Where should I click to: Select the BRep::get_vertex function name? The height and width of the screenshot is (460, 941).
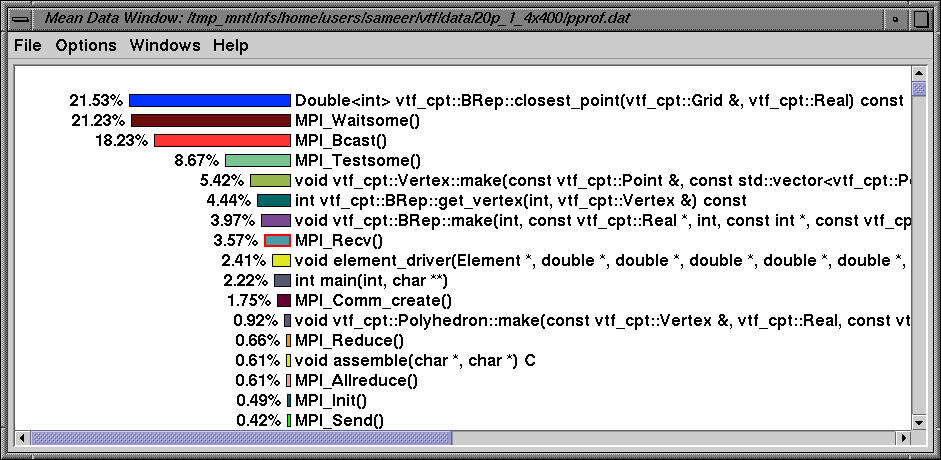[x=521, y=201]
